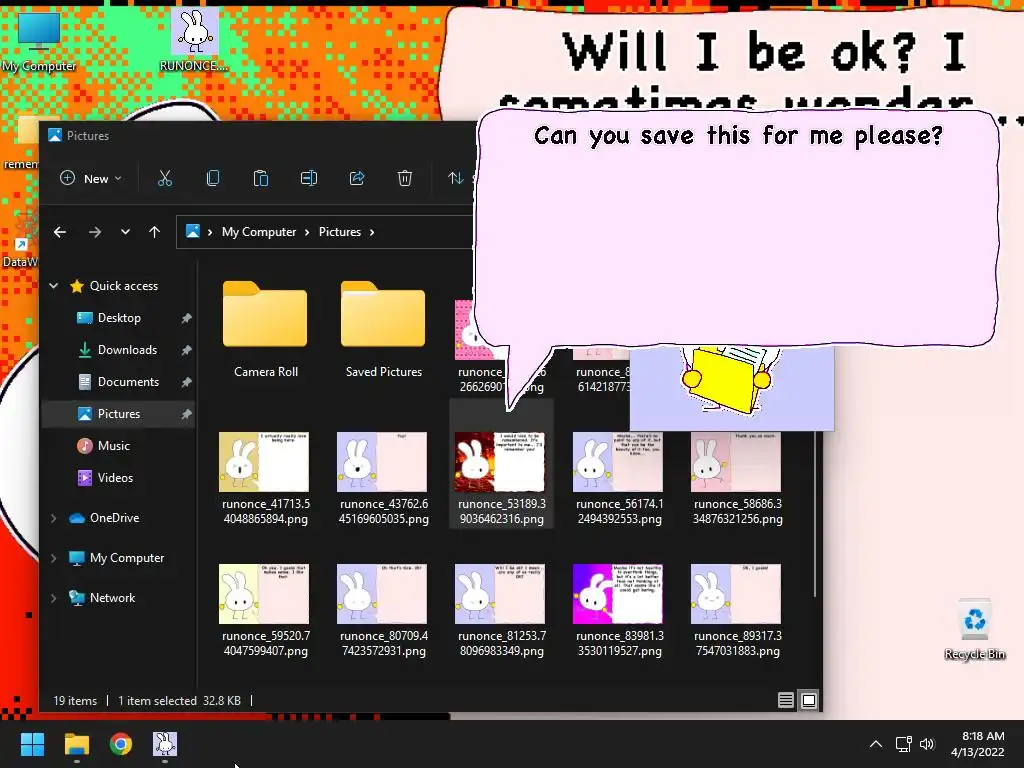Screen dimensions: 1024x768
Task: Select runonce_59520 image thumbnail
Action: [264, 594]
